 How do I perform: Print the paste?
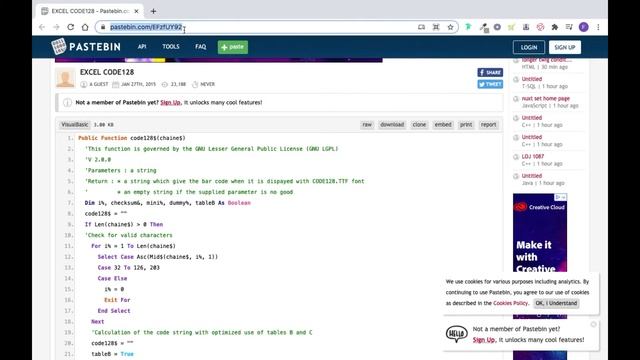466,124
